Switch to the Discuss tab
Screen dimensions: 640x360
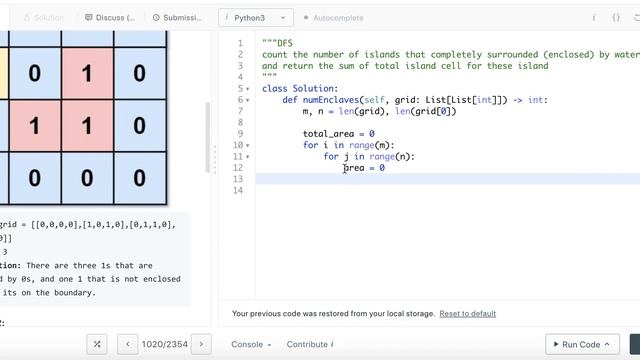[109, 18]
